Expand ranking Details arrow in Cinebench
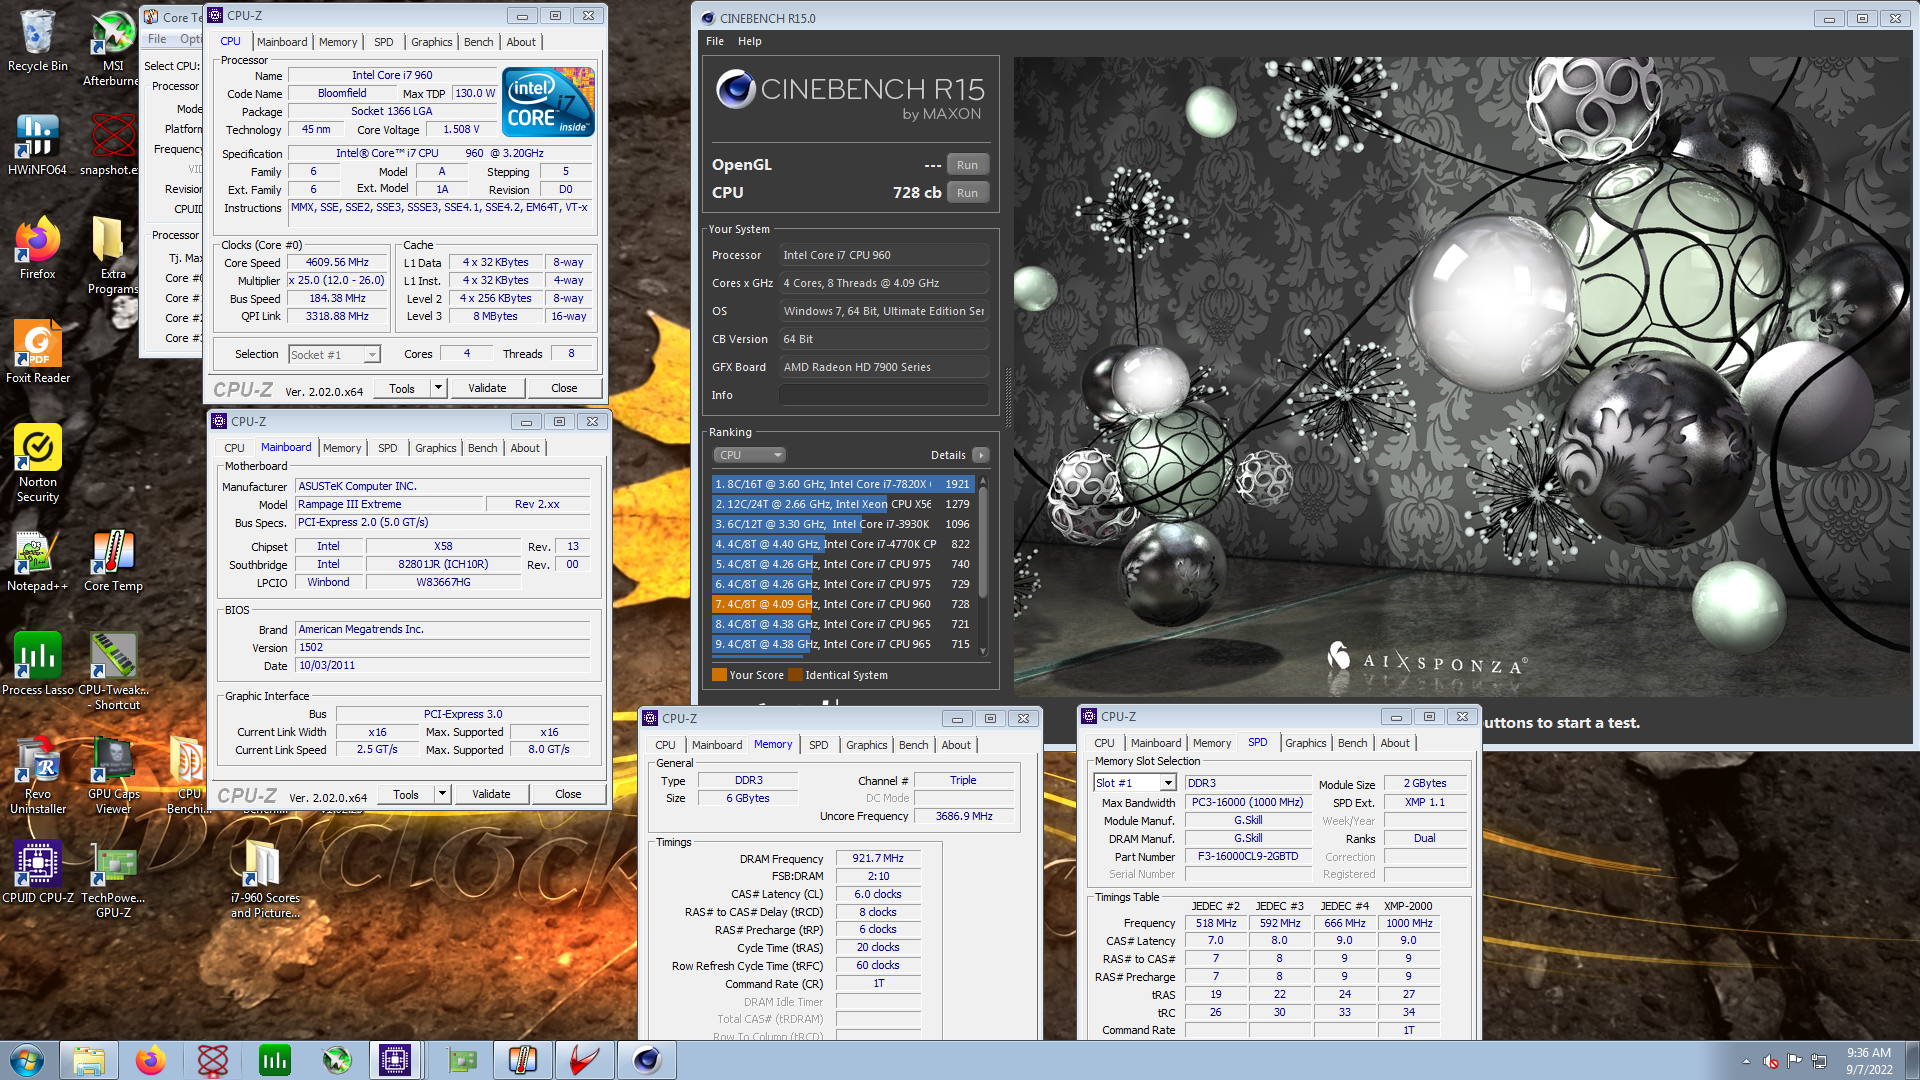 981,455
